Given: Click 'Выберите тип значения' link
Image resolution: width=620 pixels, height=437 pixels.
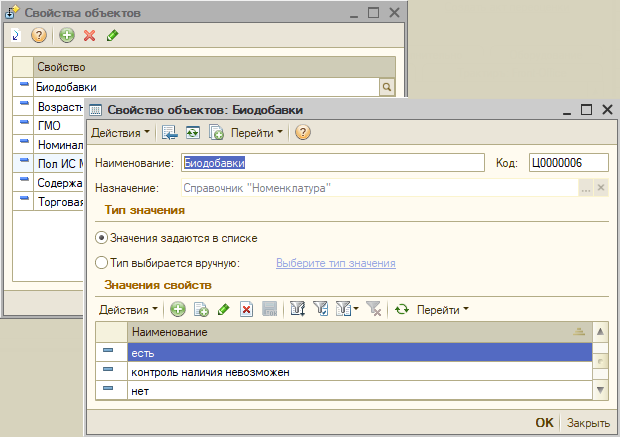Looking at the screenshot, I should point(336,263).
